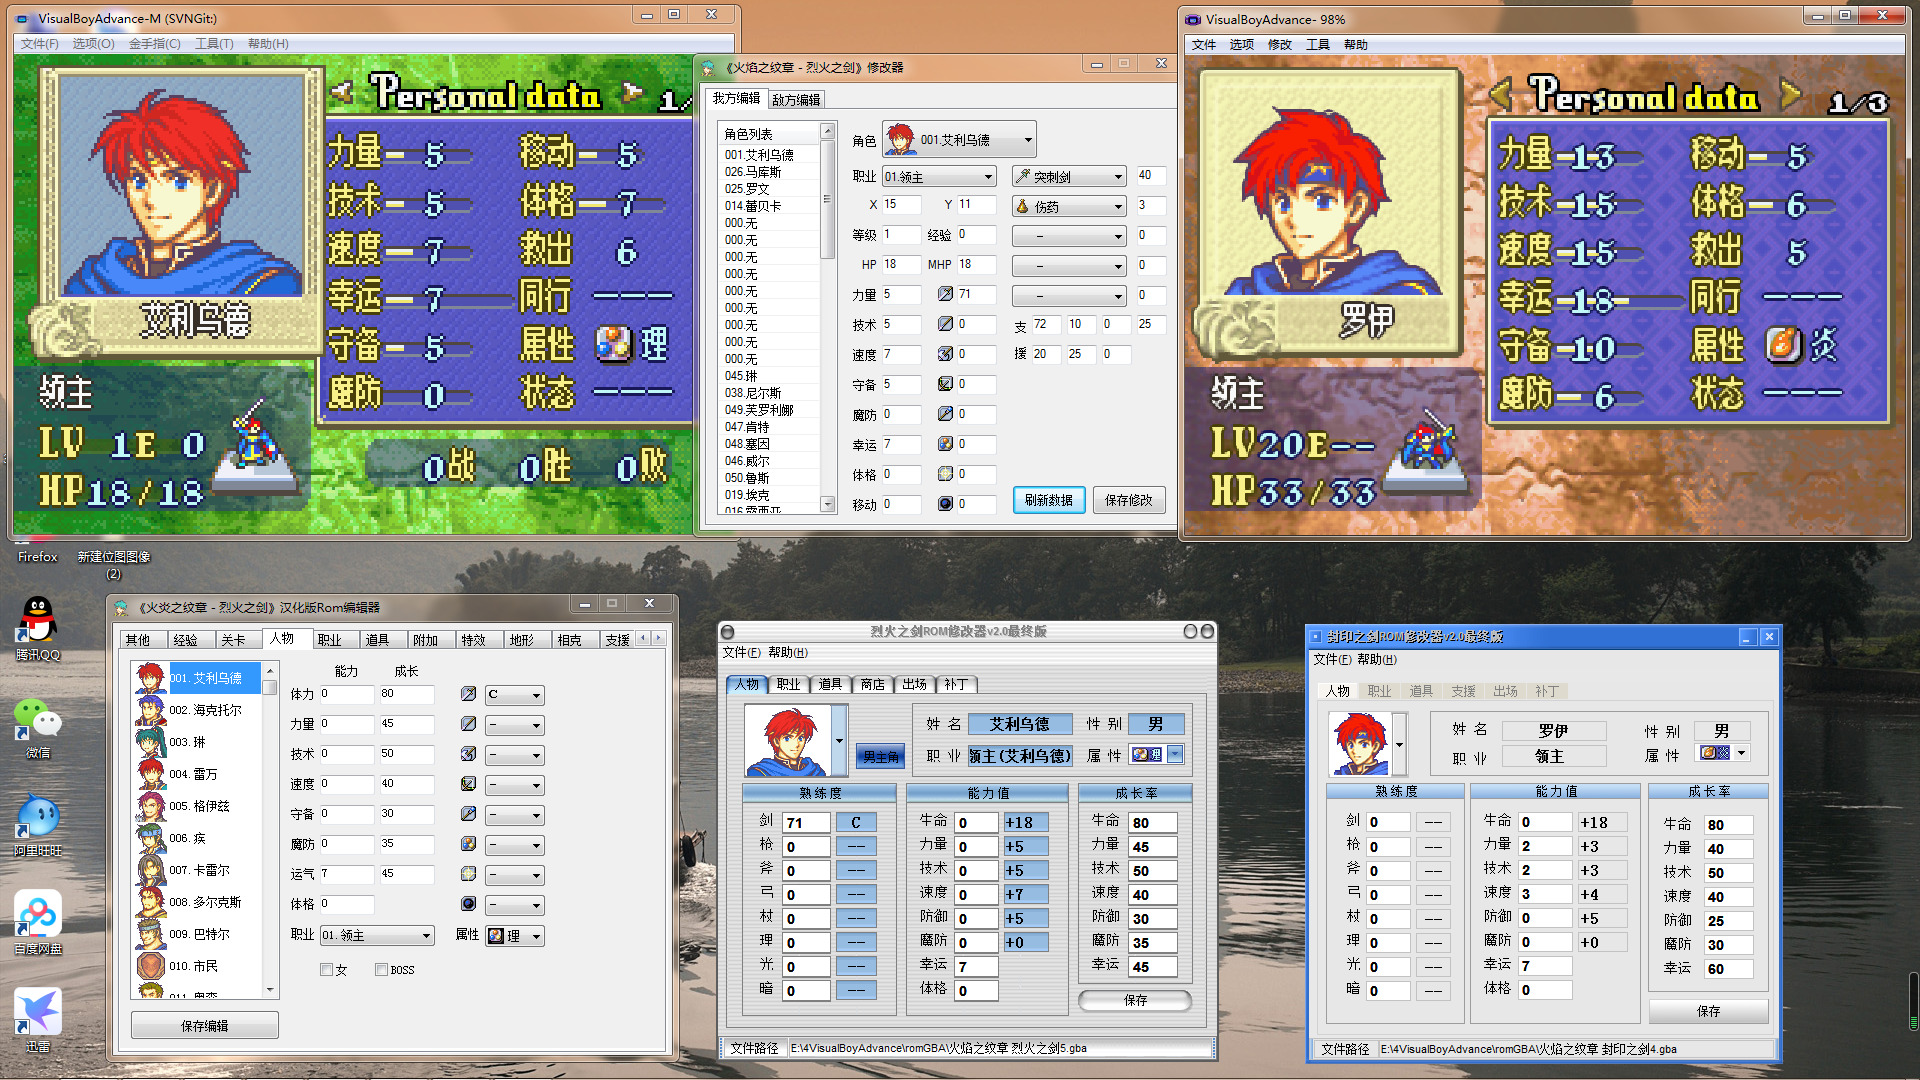Click staff icon on 魔防 row in trainer
The height and width of the screenshot is (1080, 1920).
click(x=945, y=414)
